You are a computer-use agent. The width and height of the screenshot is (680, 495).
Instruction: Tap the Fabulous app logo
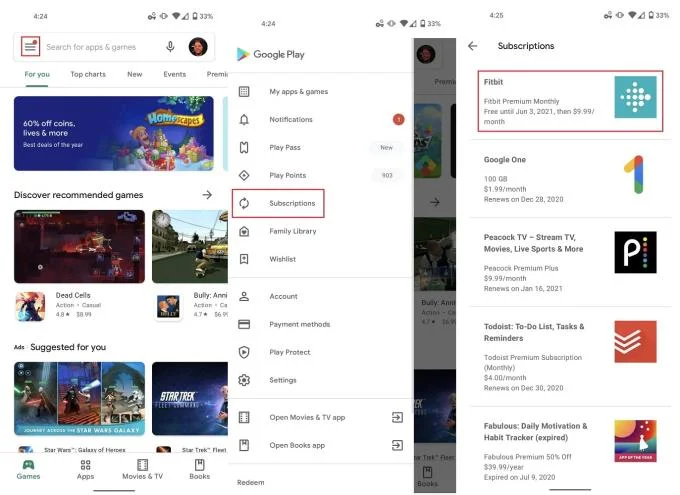(x=635, y=441)
